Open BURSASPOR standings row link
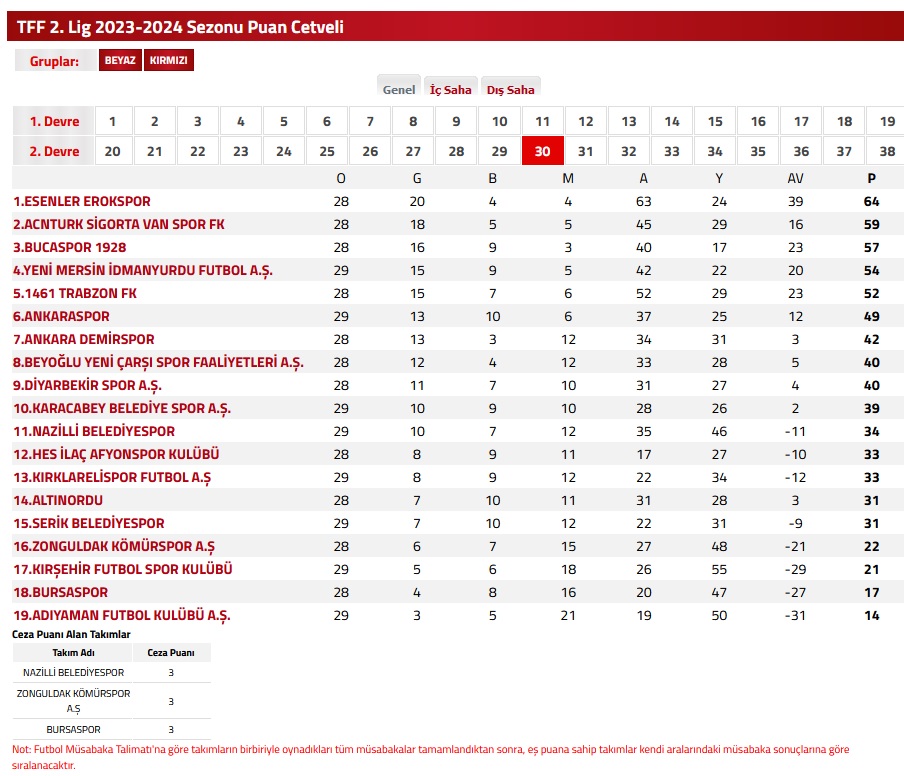 coord(61,593)
